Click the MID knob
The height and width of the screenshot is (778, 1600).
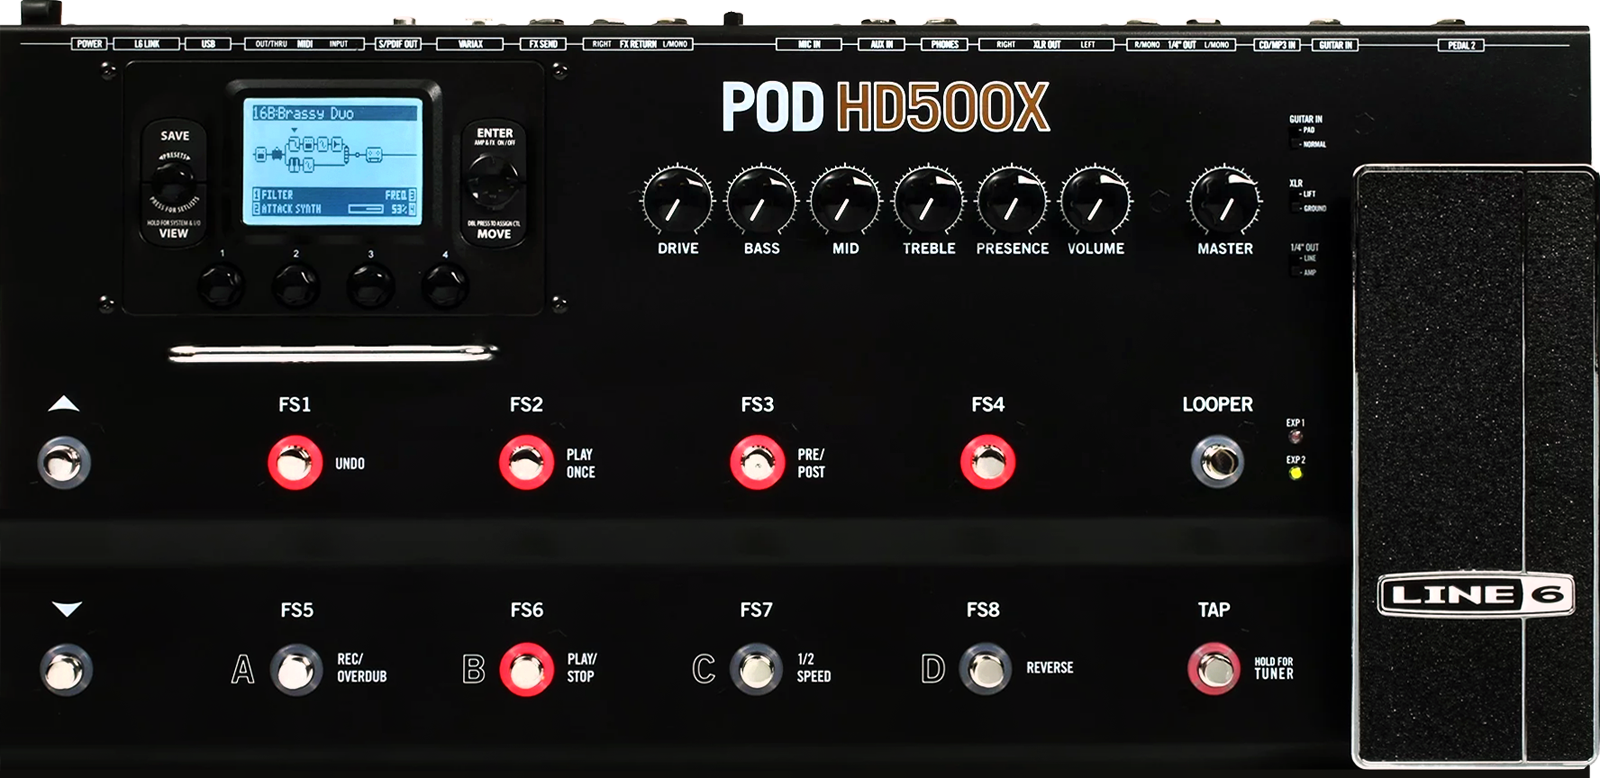point(845,201)
